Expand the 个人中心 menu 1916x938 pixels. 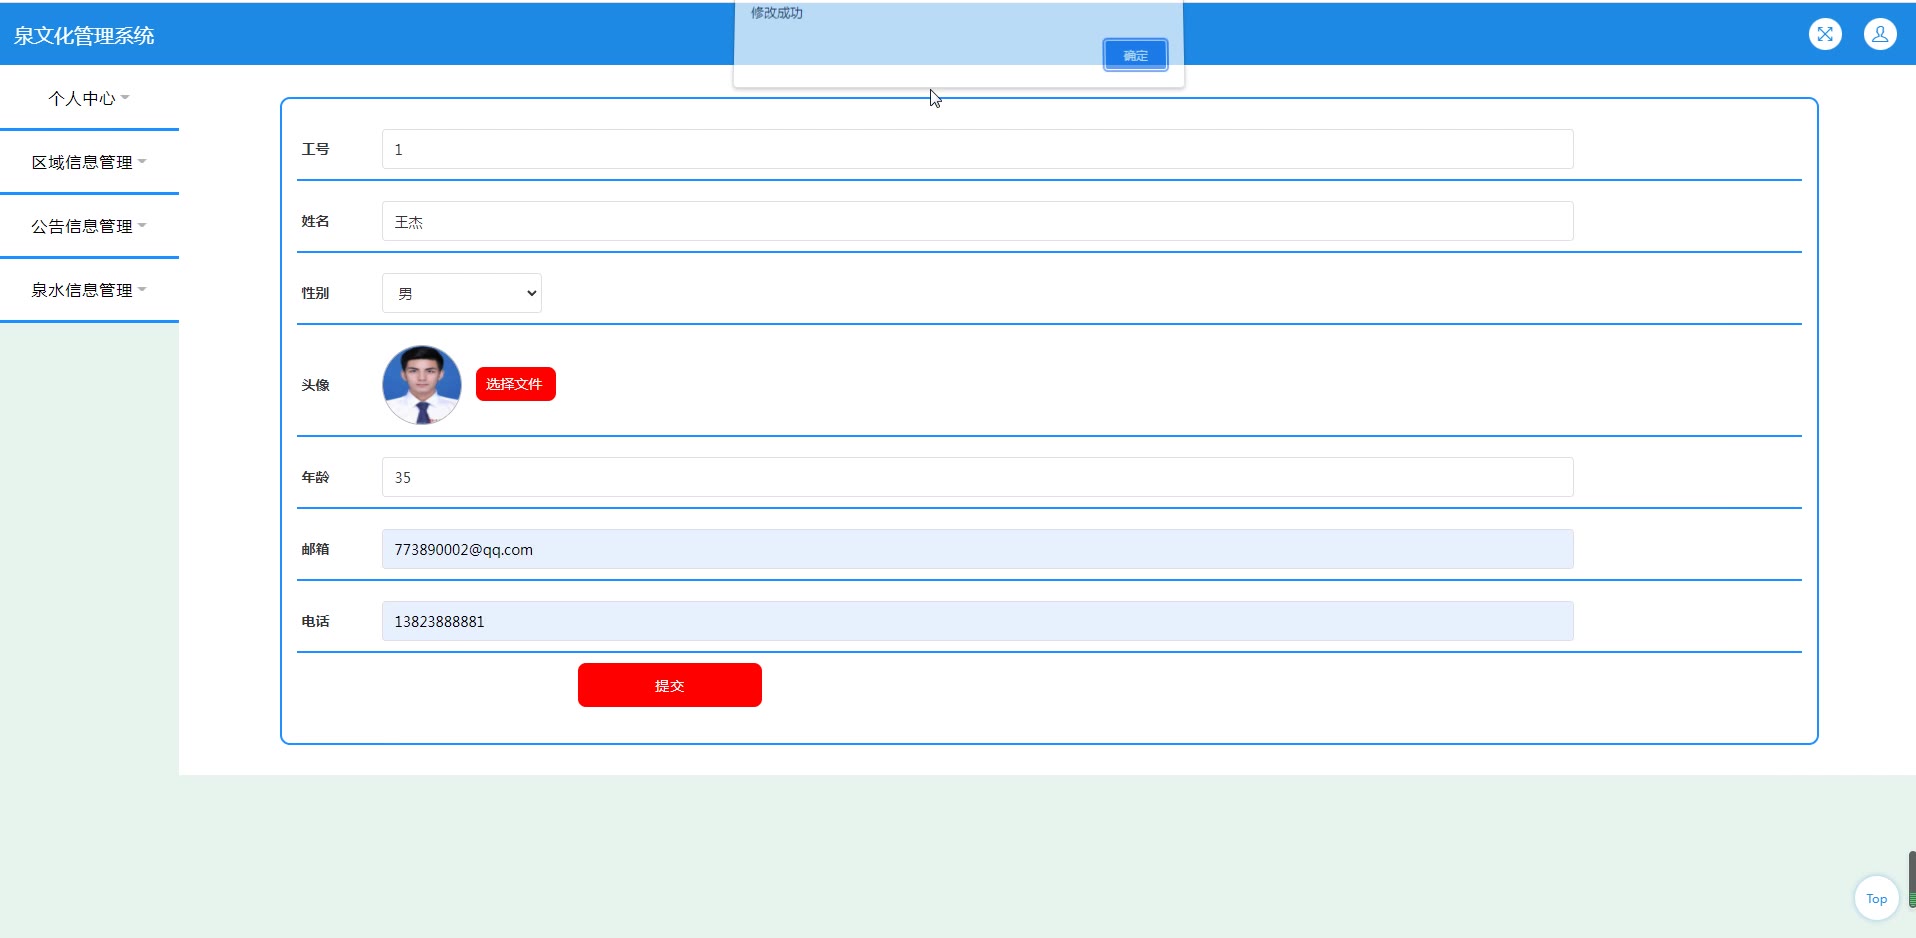(89, 98)
